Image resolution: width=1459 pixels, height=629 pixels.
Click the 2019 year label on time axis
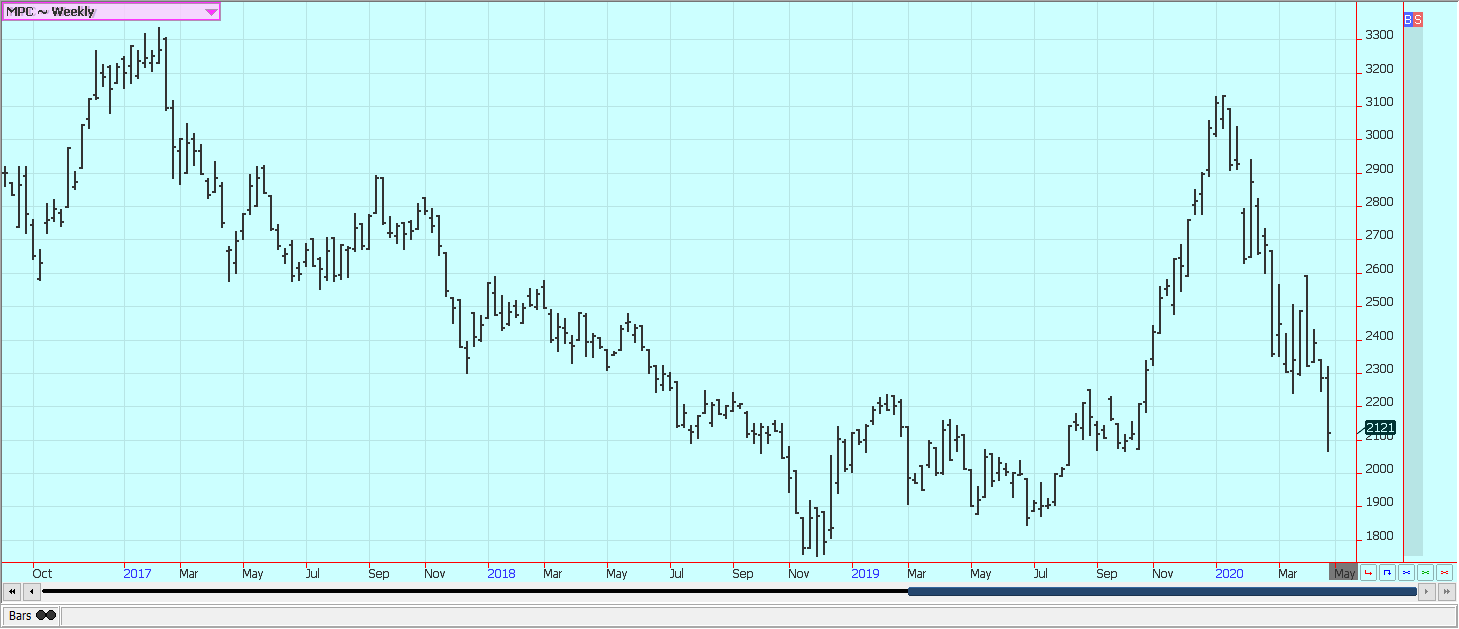[x=865, y=574]
